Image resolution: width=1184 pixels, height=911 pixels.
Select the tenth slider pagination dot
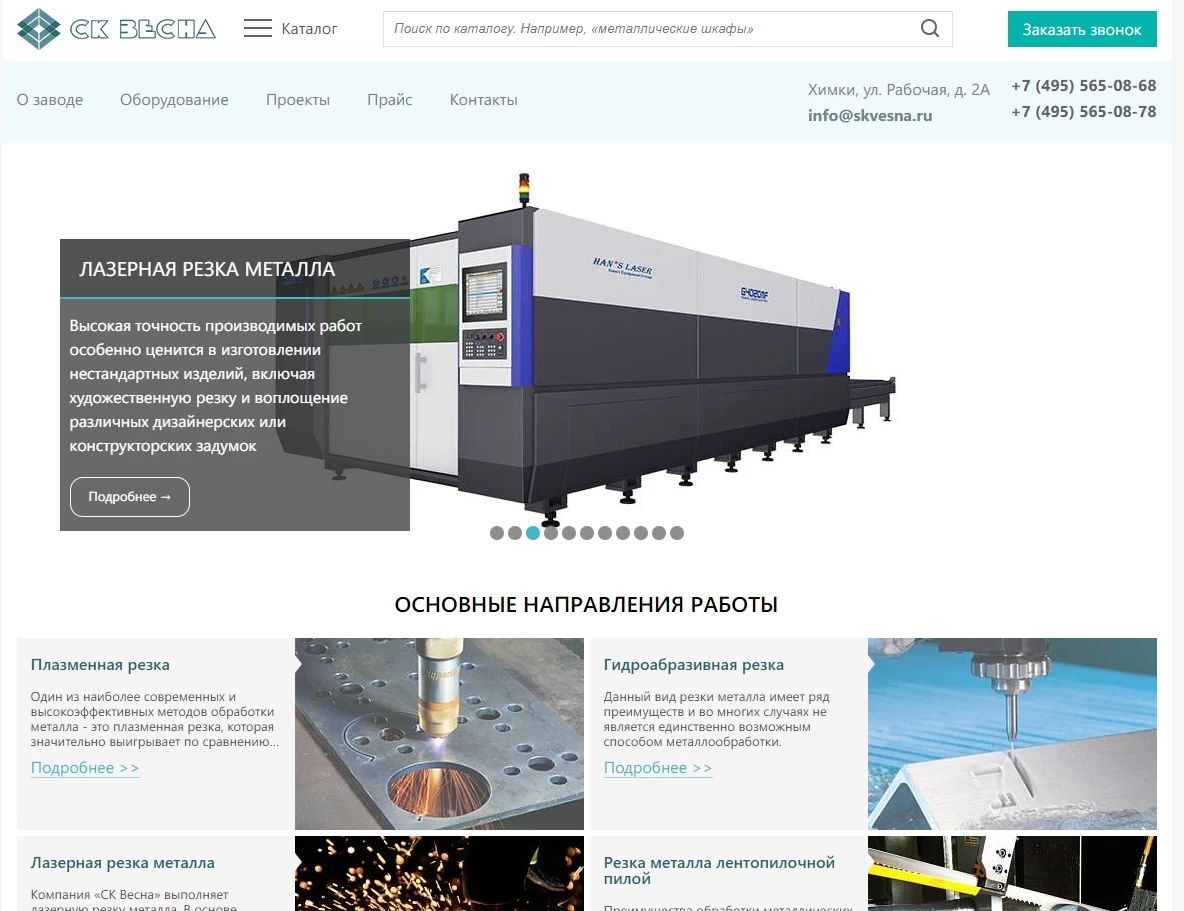tap(659, 533)
